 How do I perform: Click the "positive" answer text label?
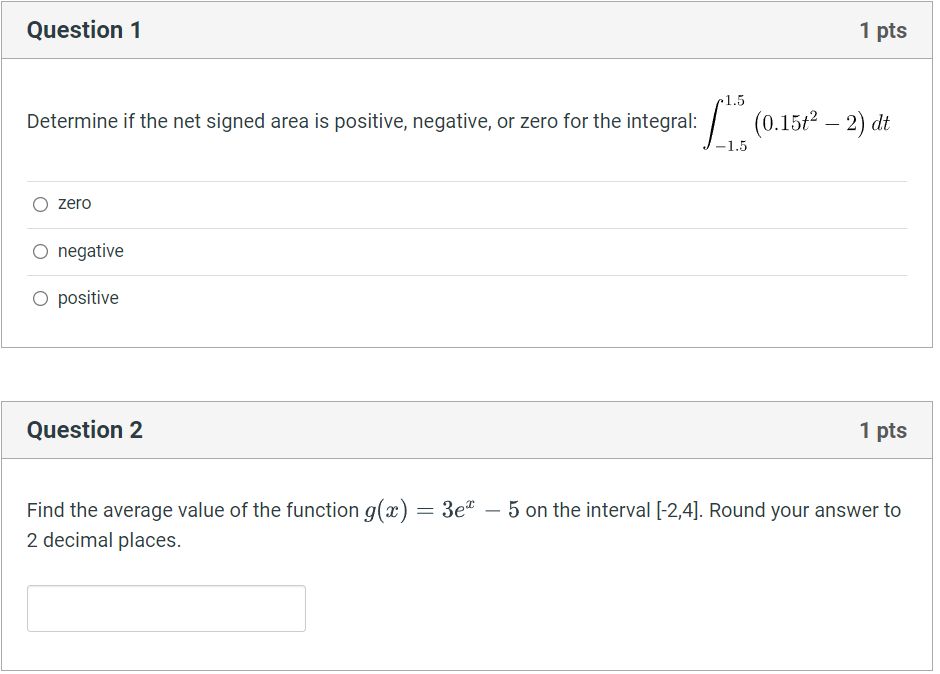click(x=88, y=297)
